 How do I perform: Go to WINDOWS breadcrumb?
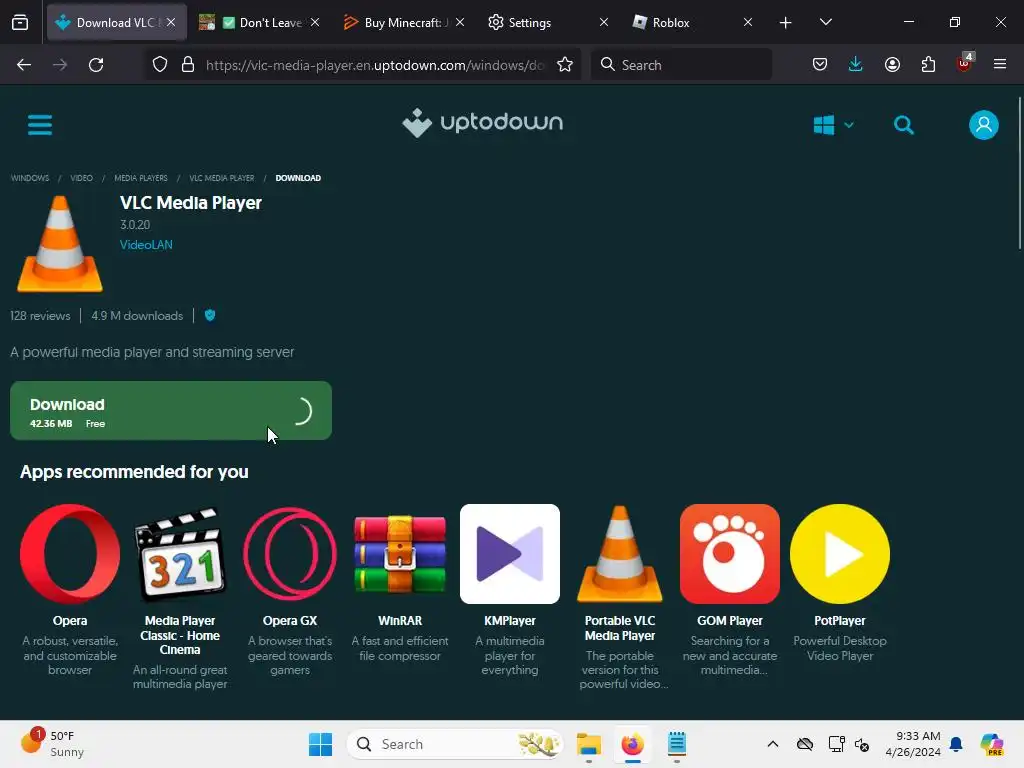(x=30, y=178)
